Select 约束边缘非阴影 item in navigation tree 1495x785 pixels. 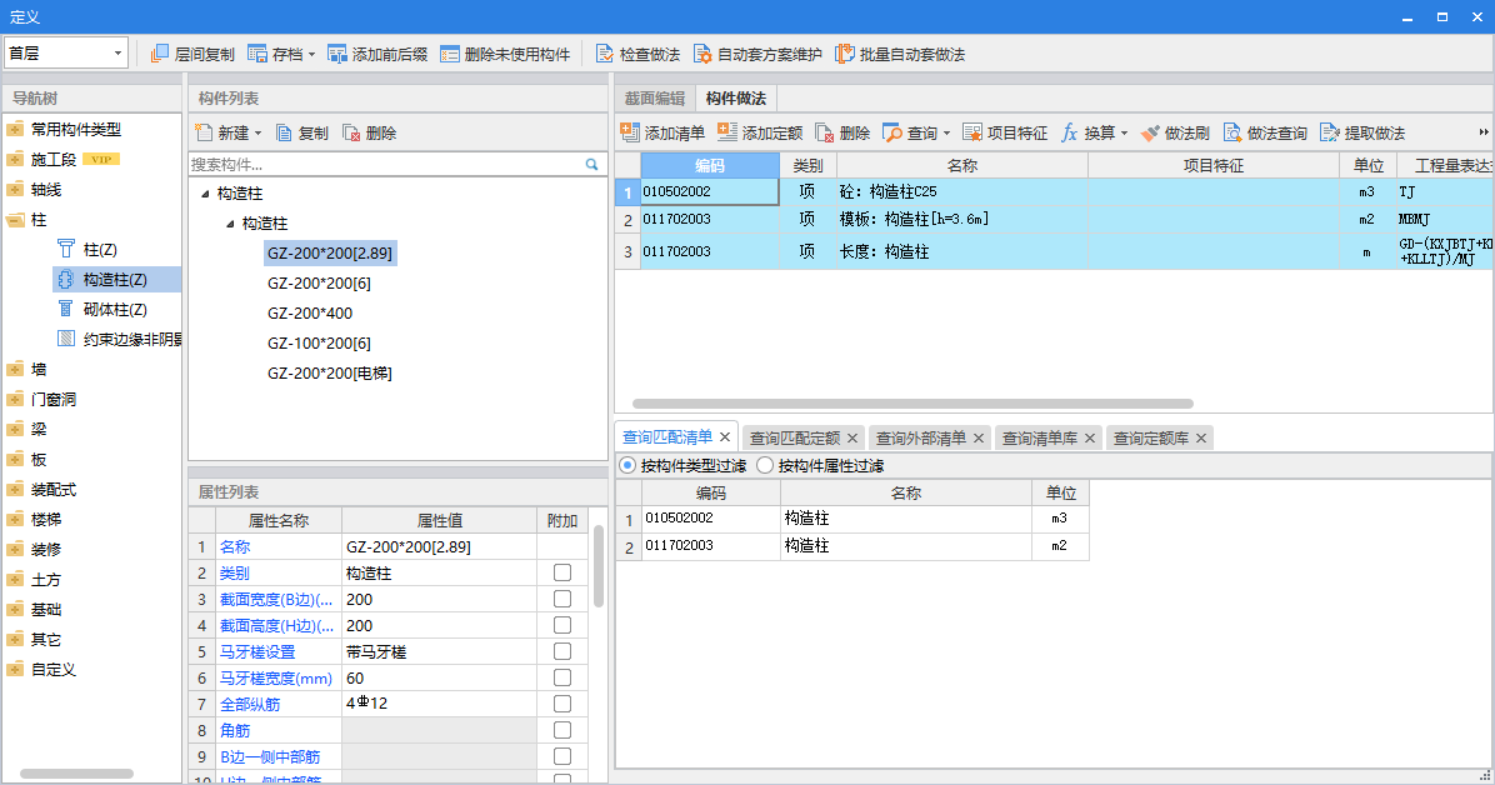118,339
